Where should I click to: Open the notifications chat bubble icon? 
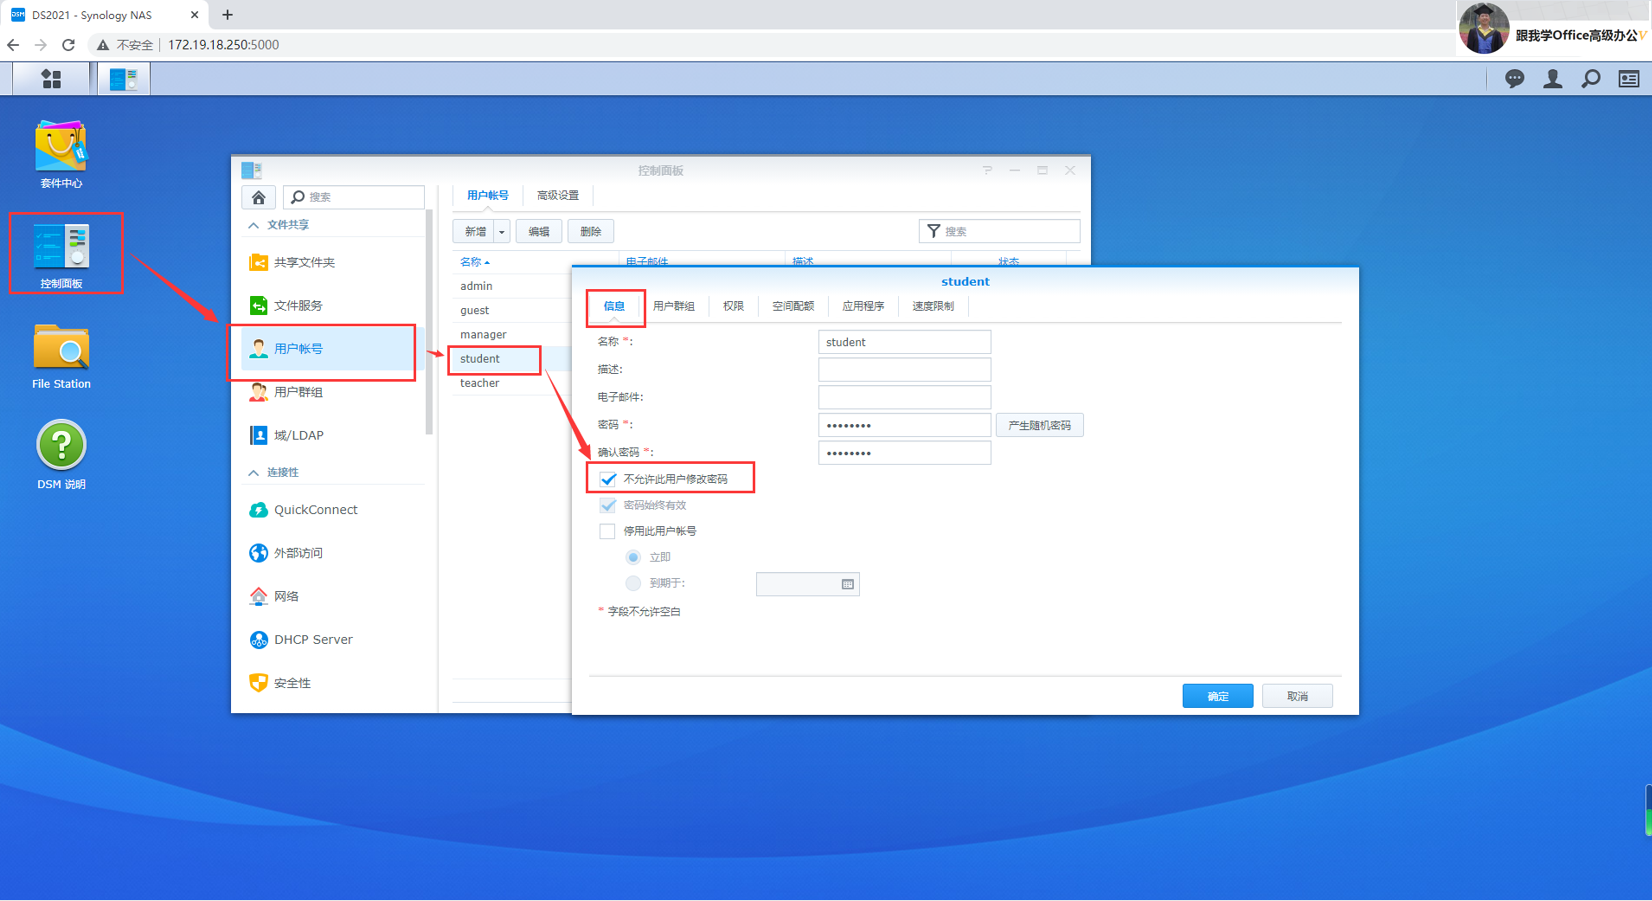(x=1514, y=79)
